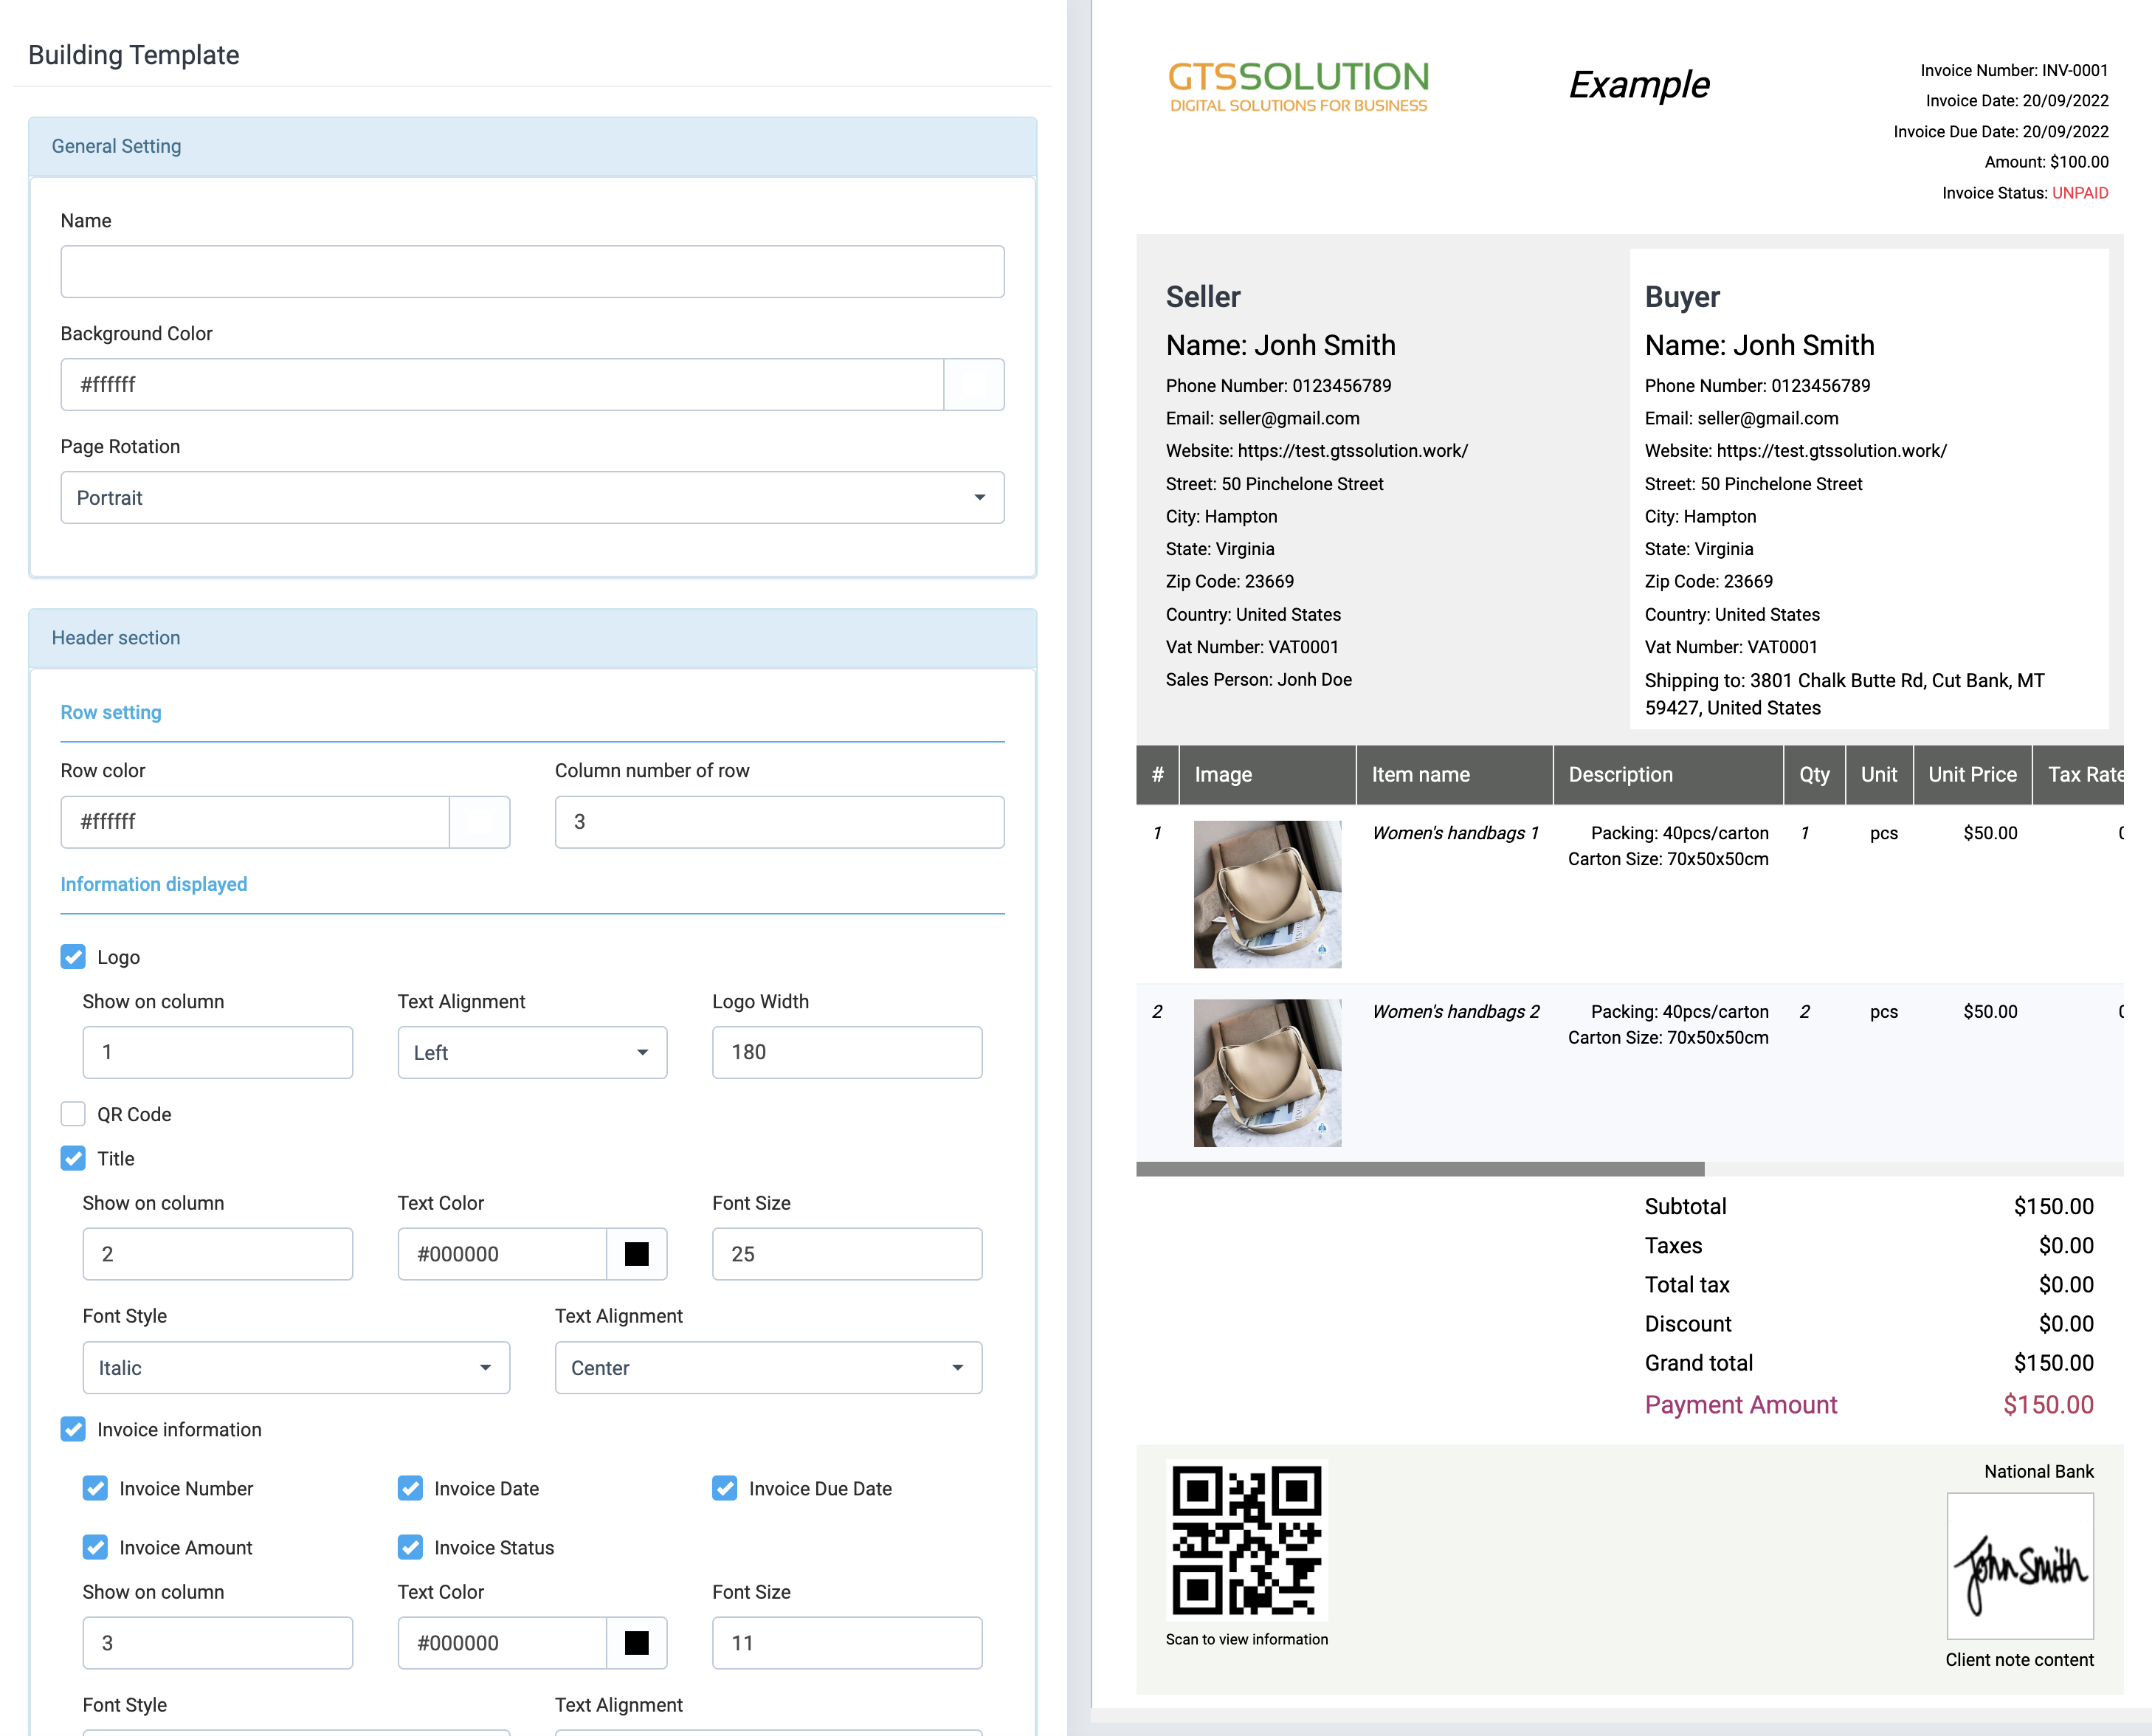Edit the Column number of row field
The width and height of the screenshot is (2152, 1736).
(779, 821)
